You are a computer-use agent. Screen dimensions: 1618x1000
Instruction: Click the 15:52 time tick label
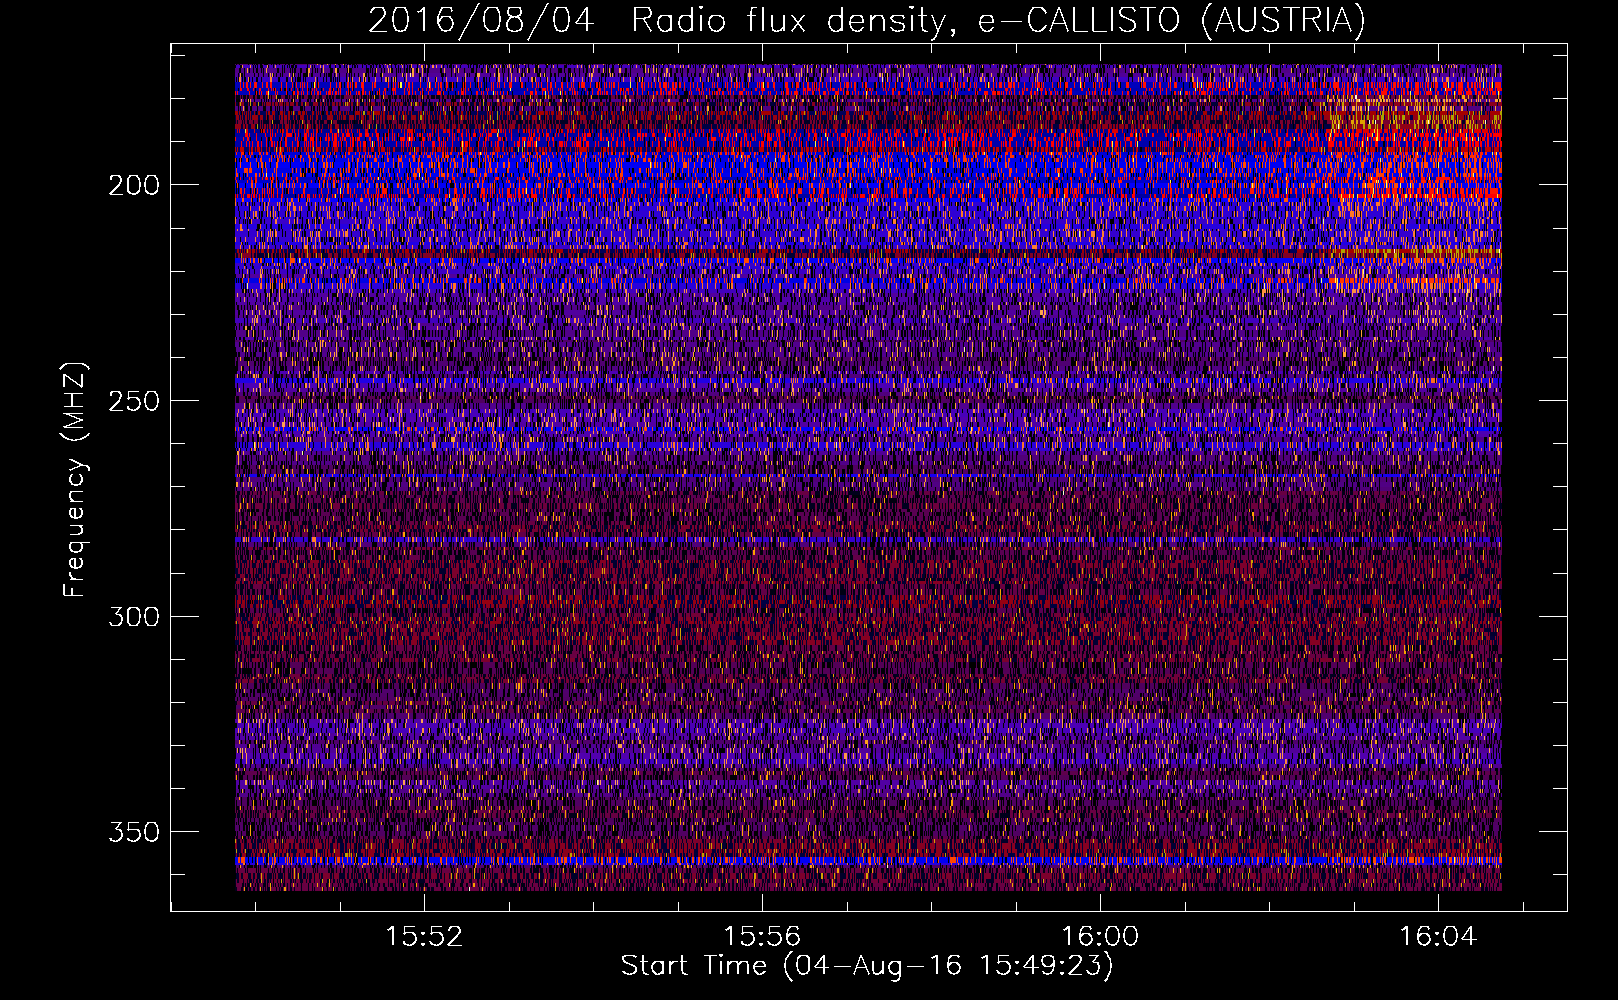point(425,937)
